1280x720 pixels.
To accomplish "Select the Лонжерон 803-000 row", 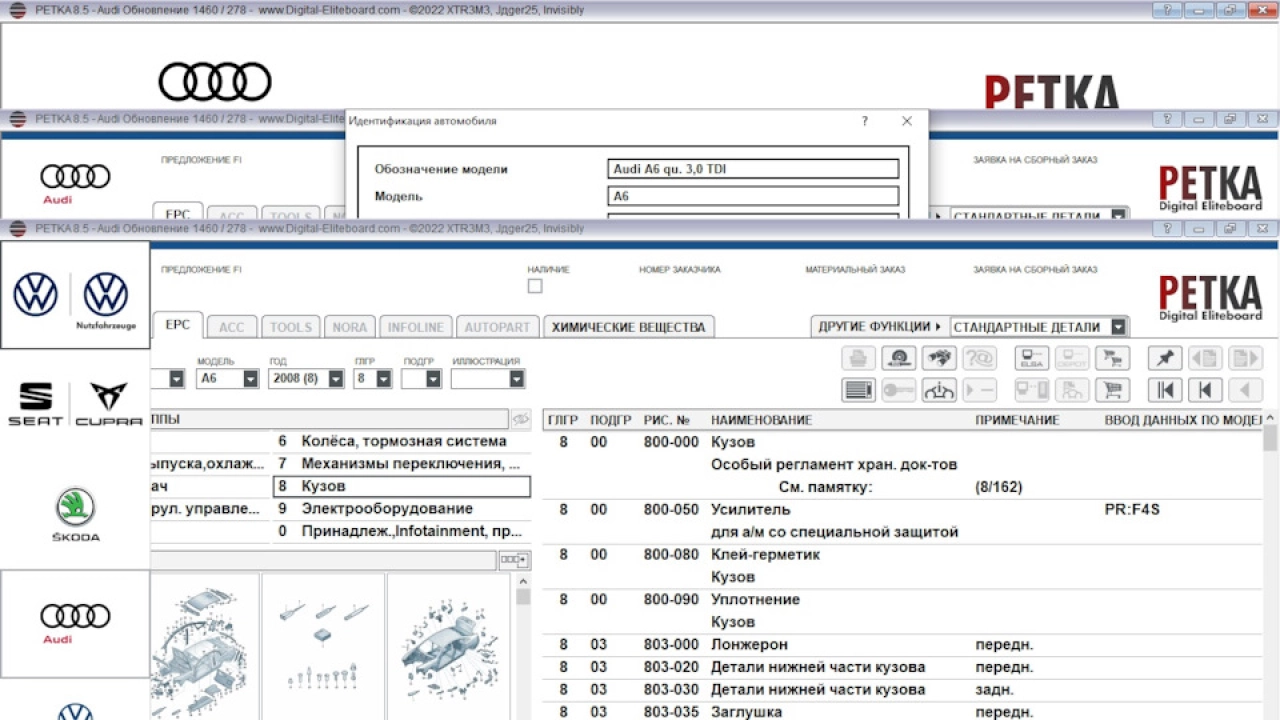I will click(903, 645).
